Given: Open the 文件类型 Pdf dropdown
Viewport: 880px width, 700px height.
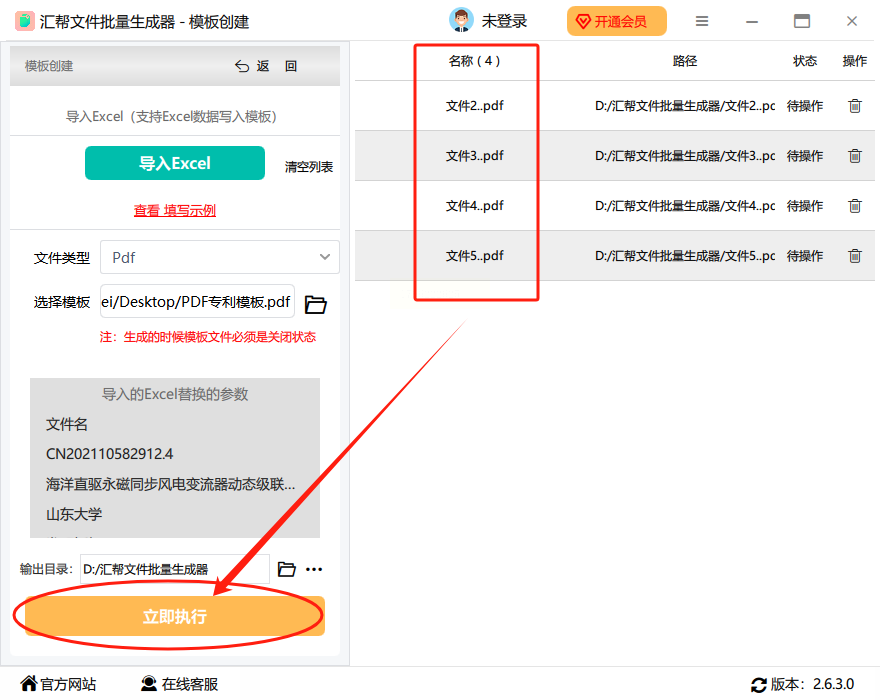Looking at the screenshot, I should point(219,257).
